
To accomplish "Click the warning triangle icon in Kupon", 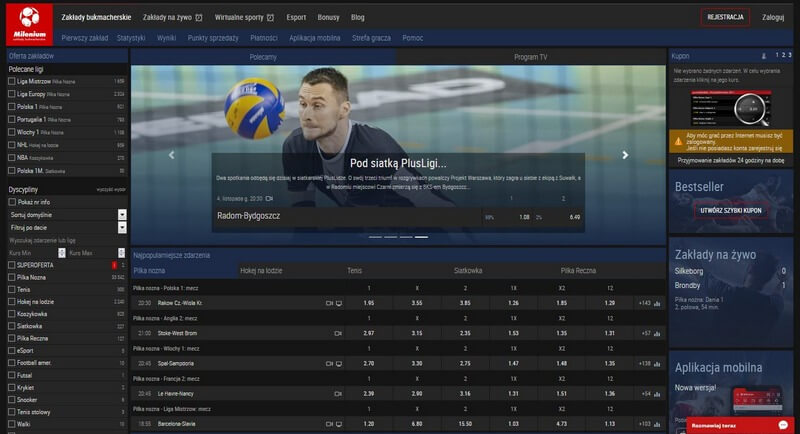I will 678,142.
